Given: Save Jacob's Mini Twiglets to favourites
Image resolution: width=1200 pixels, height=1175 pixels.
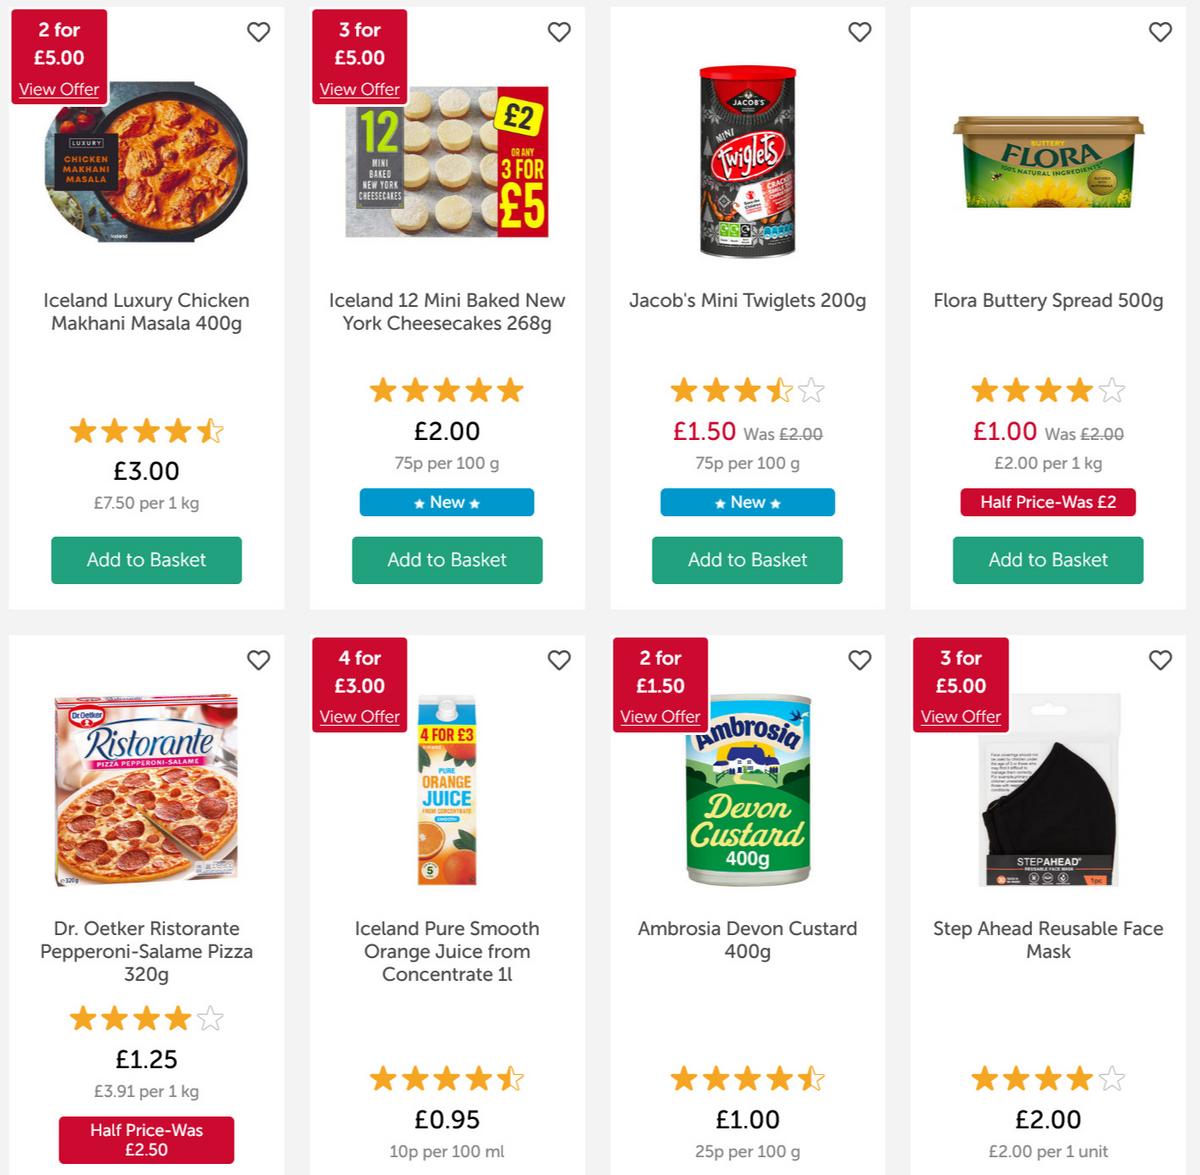Looking at the screenshot, I should pos(860,32).
